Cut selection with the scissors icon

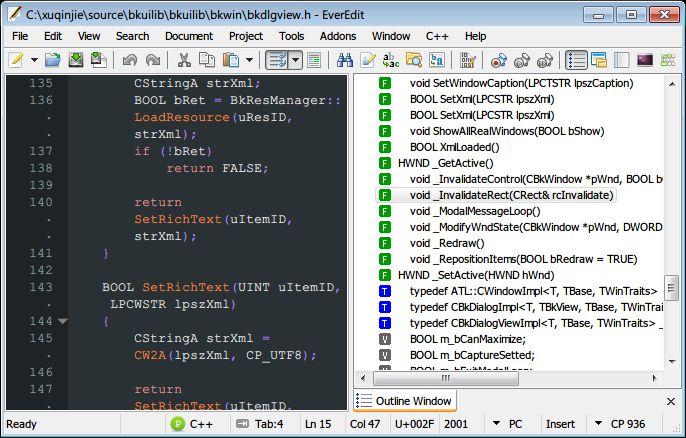tap(184, 60)
